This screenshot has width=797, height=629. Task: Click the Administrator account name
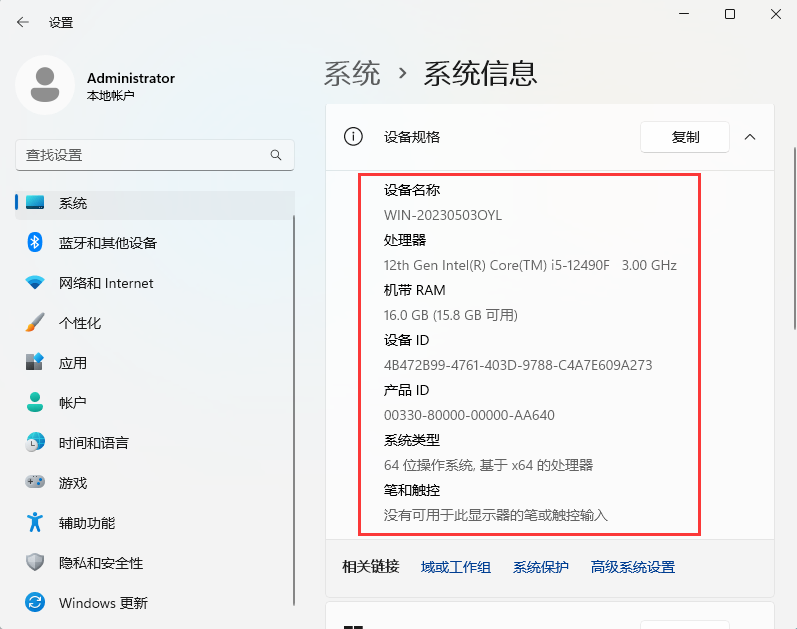point(131,78)
